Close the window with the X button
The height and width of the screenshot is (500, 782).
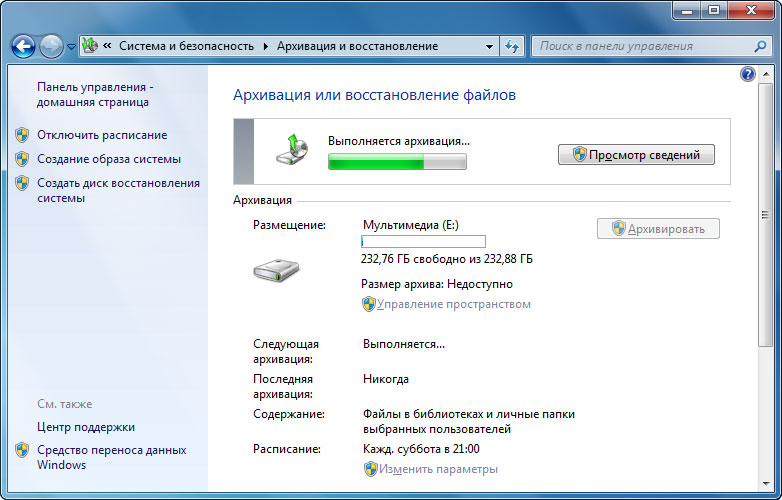[x=751, y=10]
